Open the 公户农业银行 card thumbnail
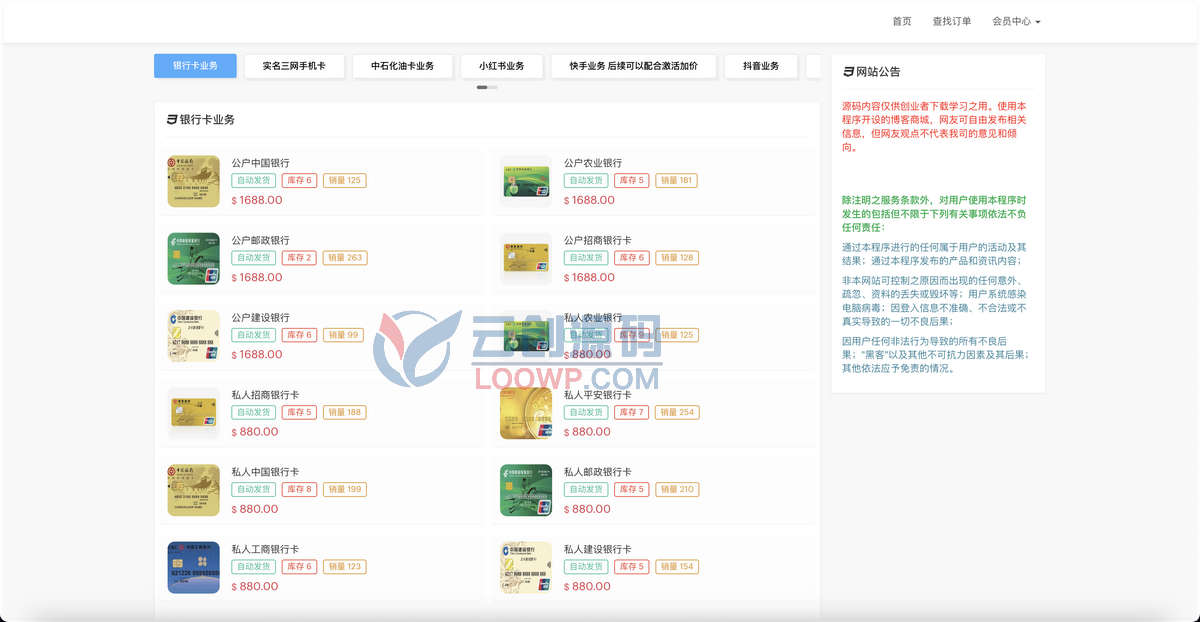This screenshot has width=1200, height=622. [526, 182]
